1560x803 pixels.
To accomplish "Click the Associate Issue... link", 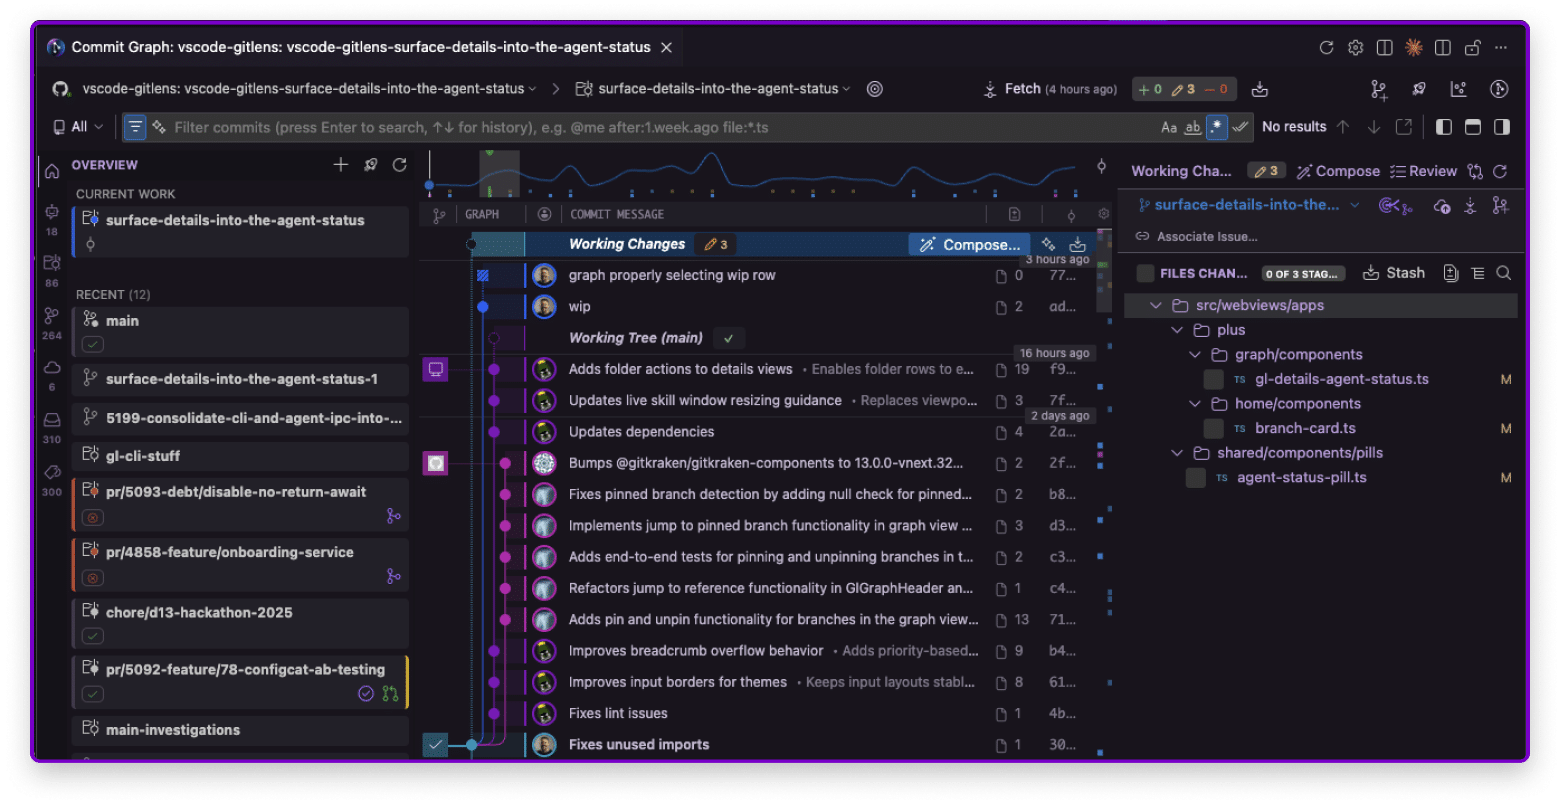I will [1197, 237].
